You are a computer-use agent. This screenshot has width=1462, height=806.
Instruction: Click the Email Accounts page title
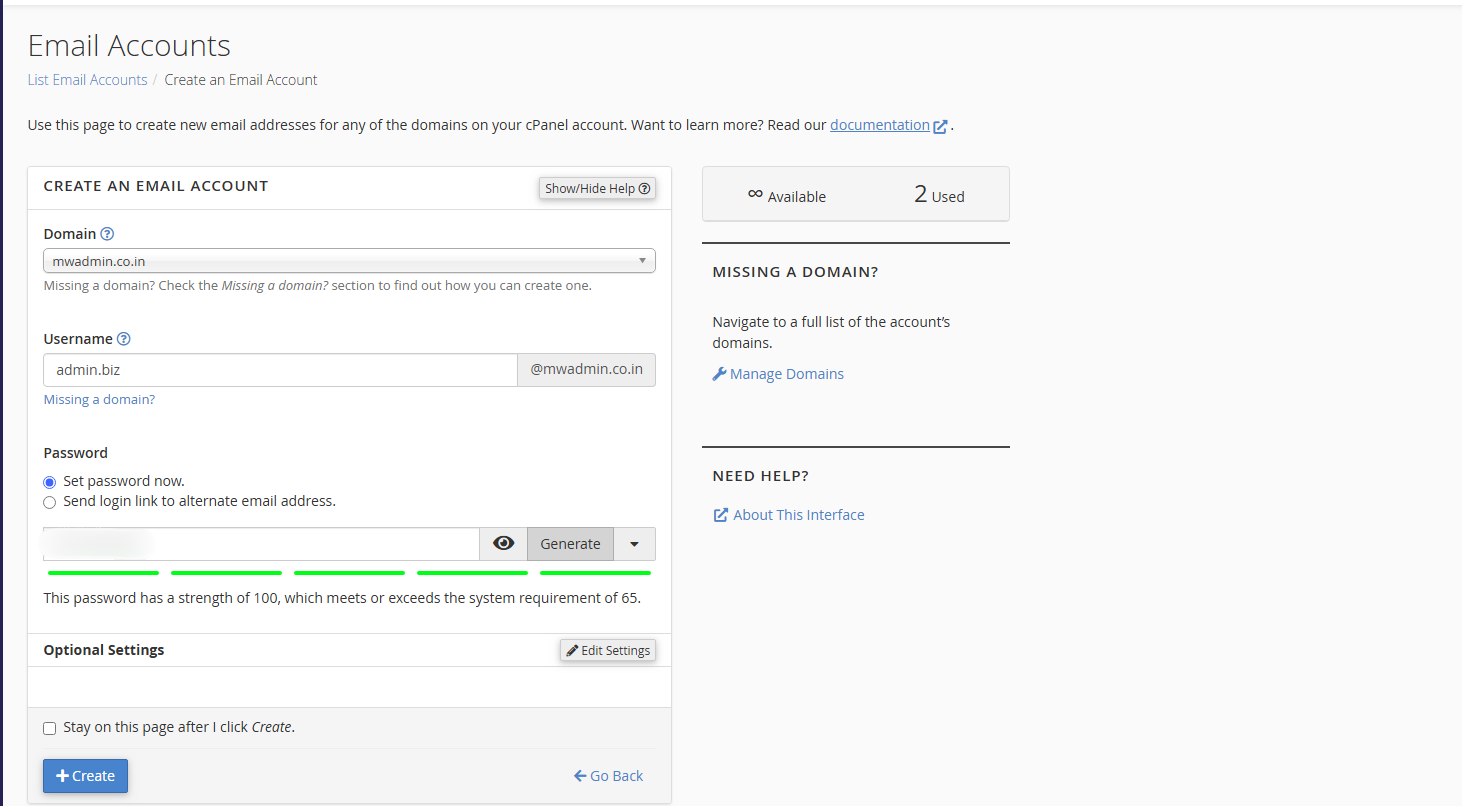coord(129,46)
